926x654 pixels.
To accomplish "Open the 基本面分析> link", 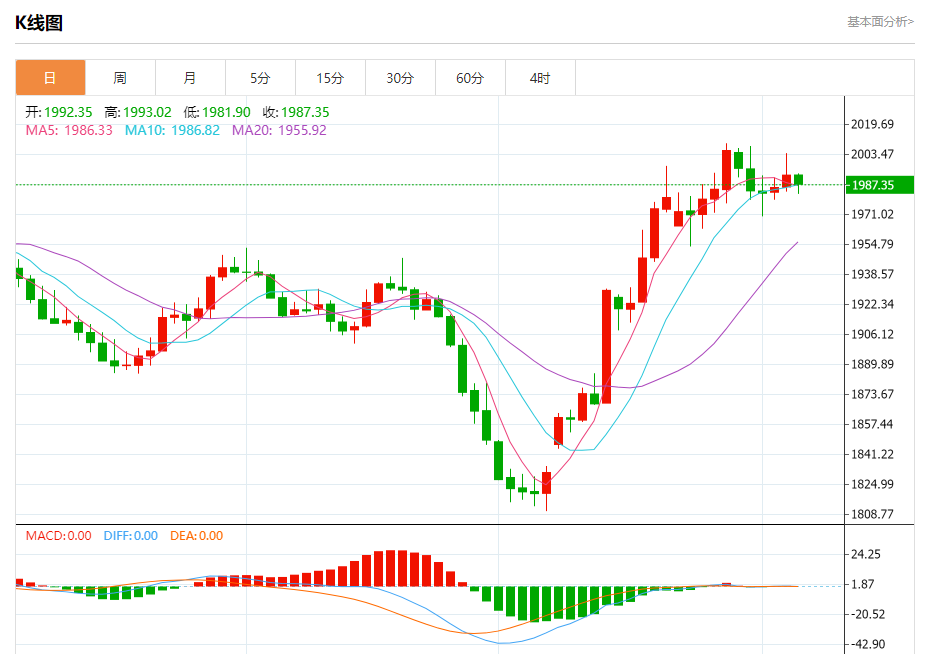I will point(880,22).
